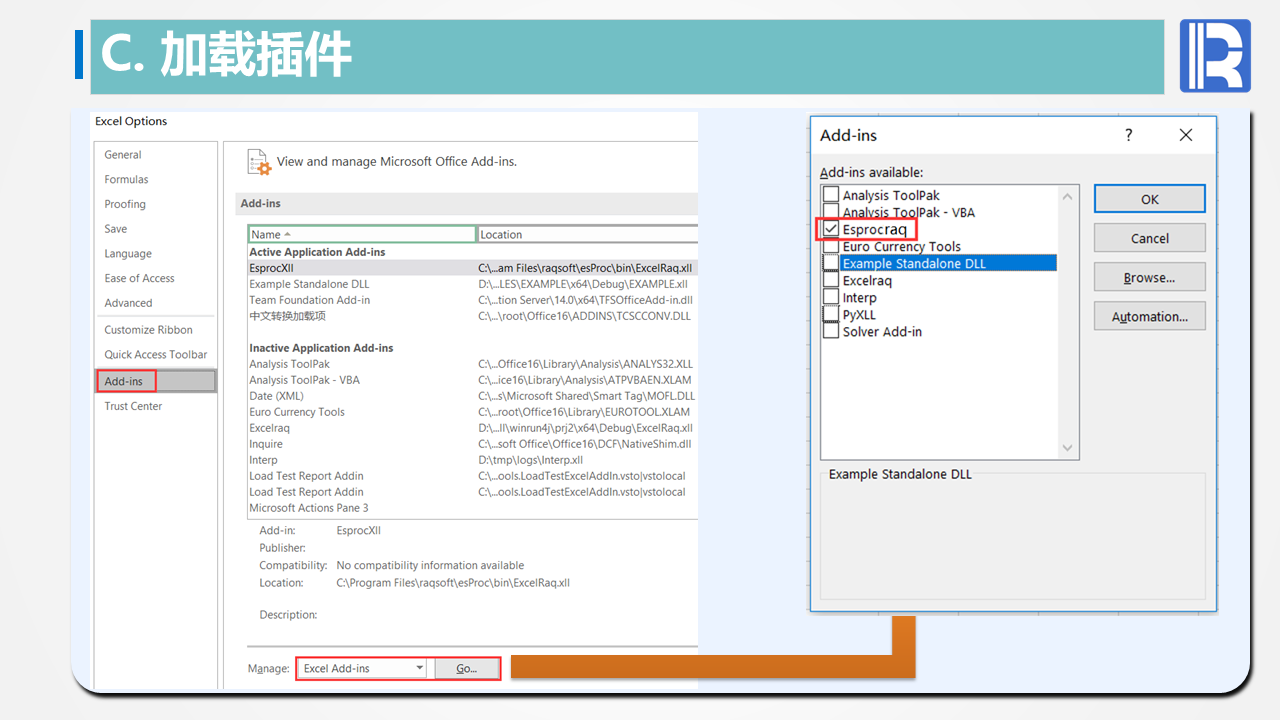The height and width of the screenshot is (720, 1280).
Task: Click the Location column header
Action: point(586,234)
